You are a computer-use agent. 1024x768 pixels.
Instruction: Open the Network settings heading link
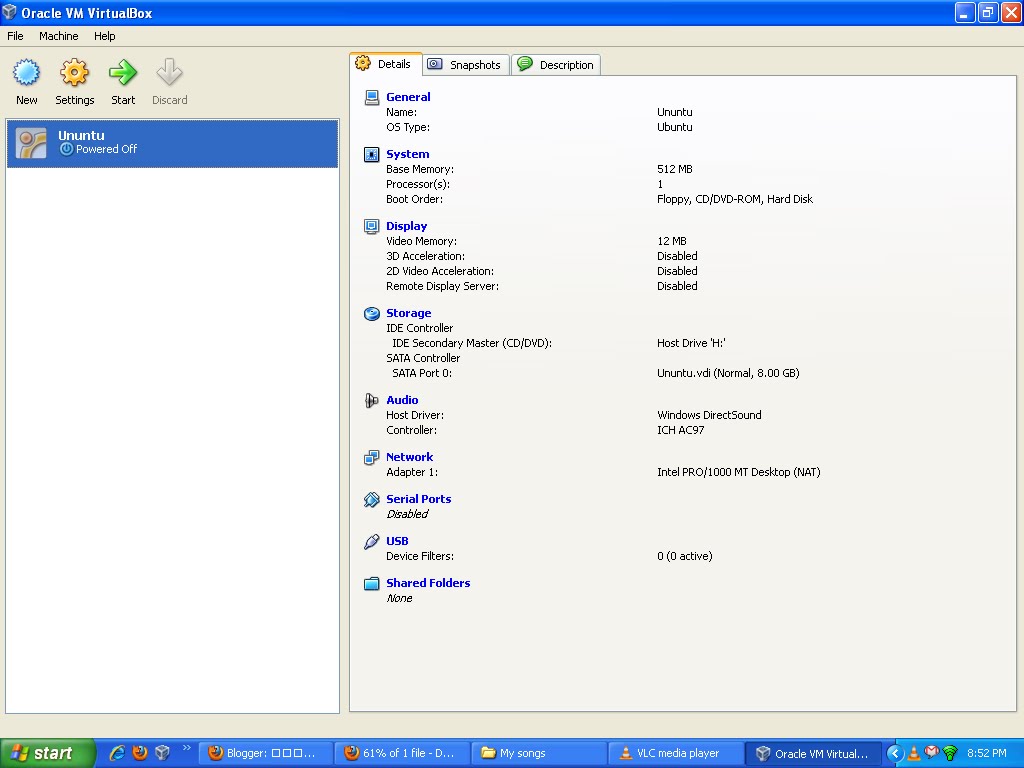tap(409, 457)
